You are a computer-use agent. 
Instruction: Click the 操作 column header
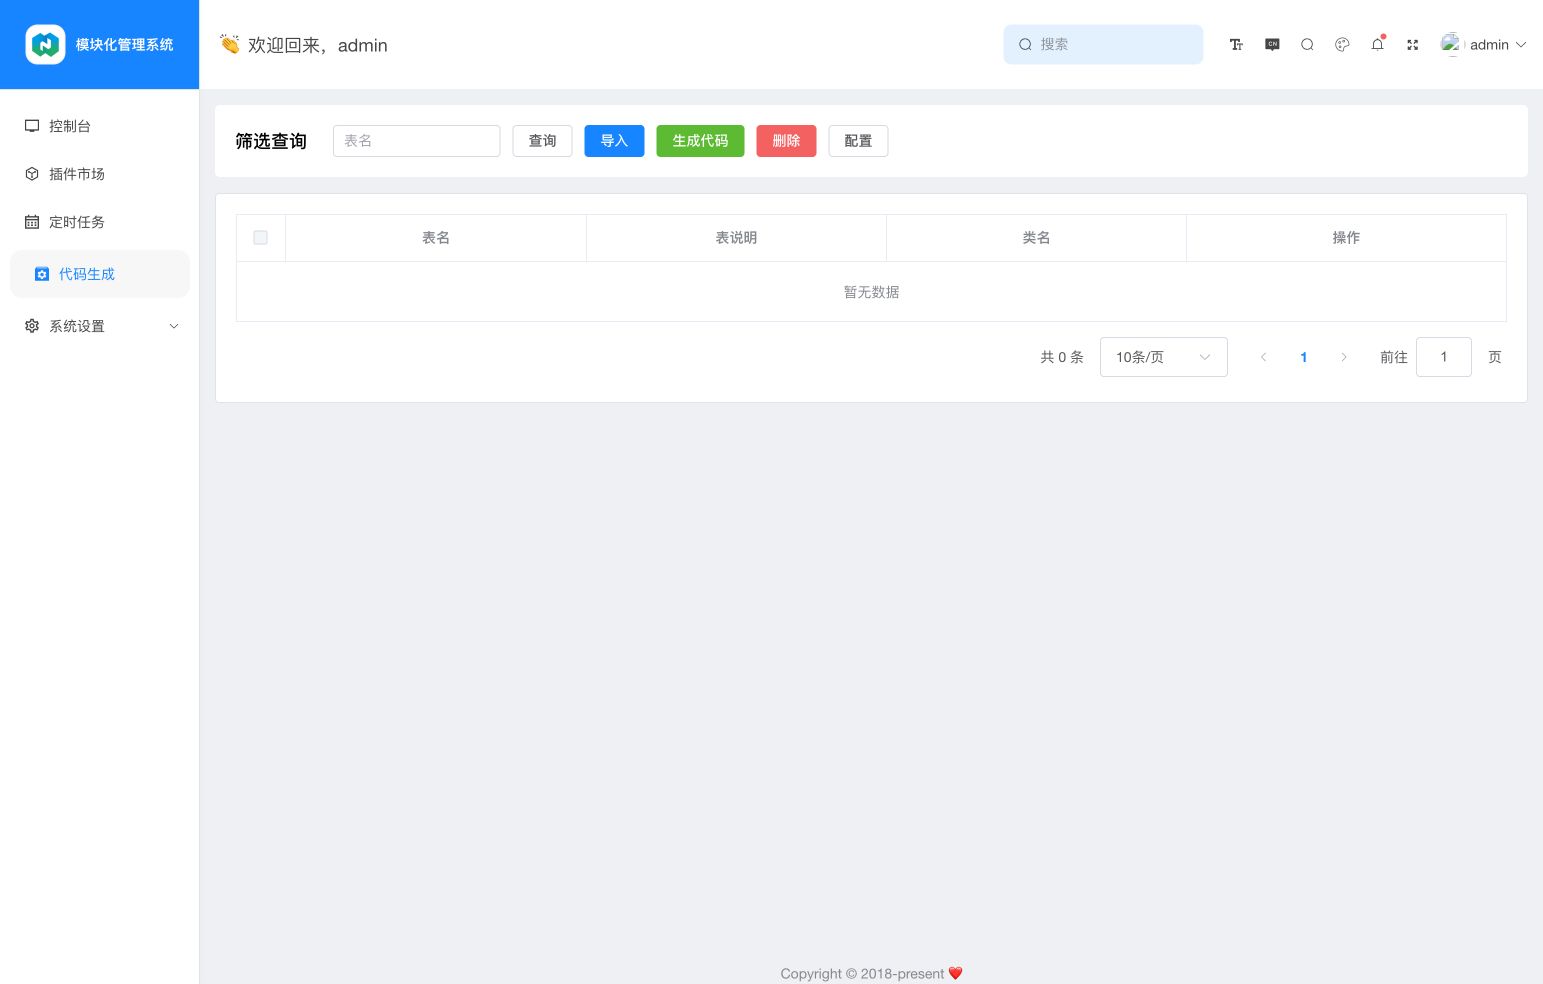1346,238
